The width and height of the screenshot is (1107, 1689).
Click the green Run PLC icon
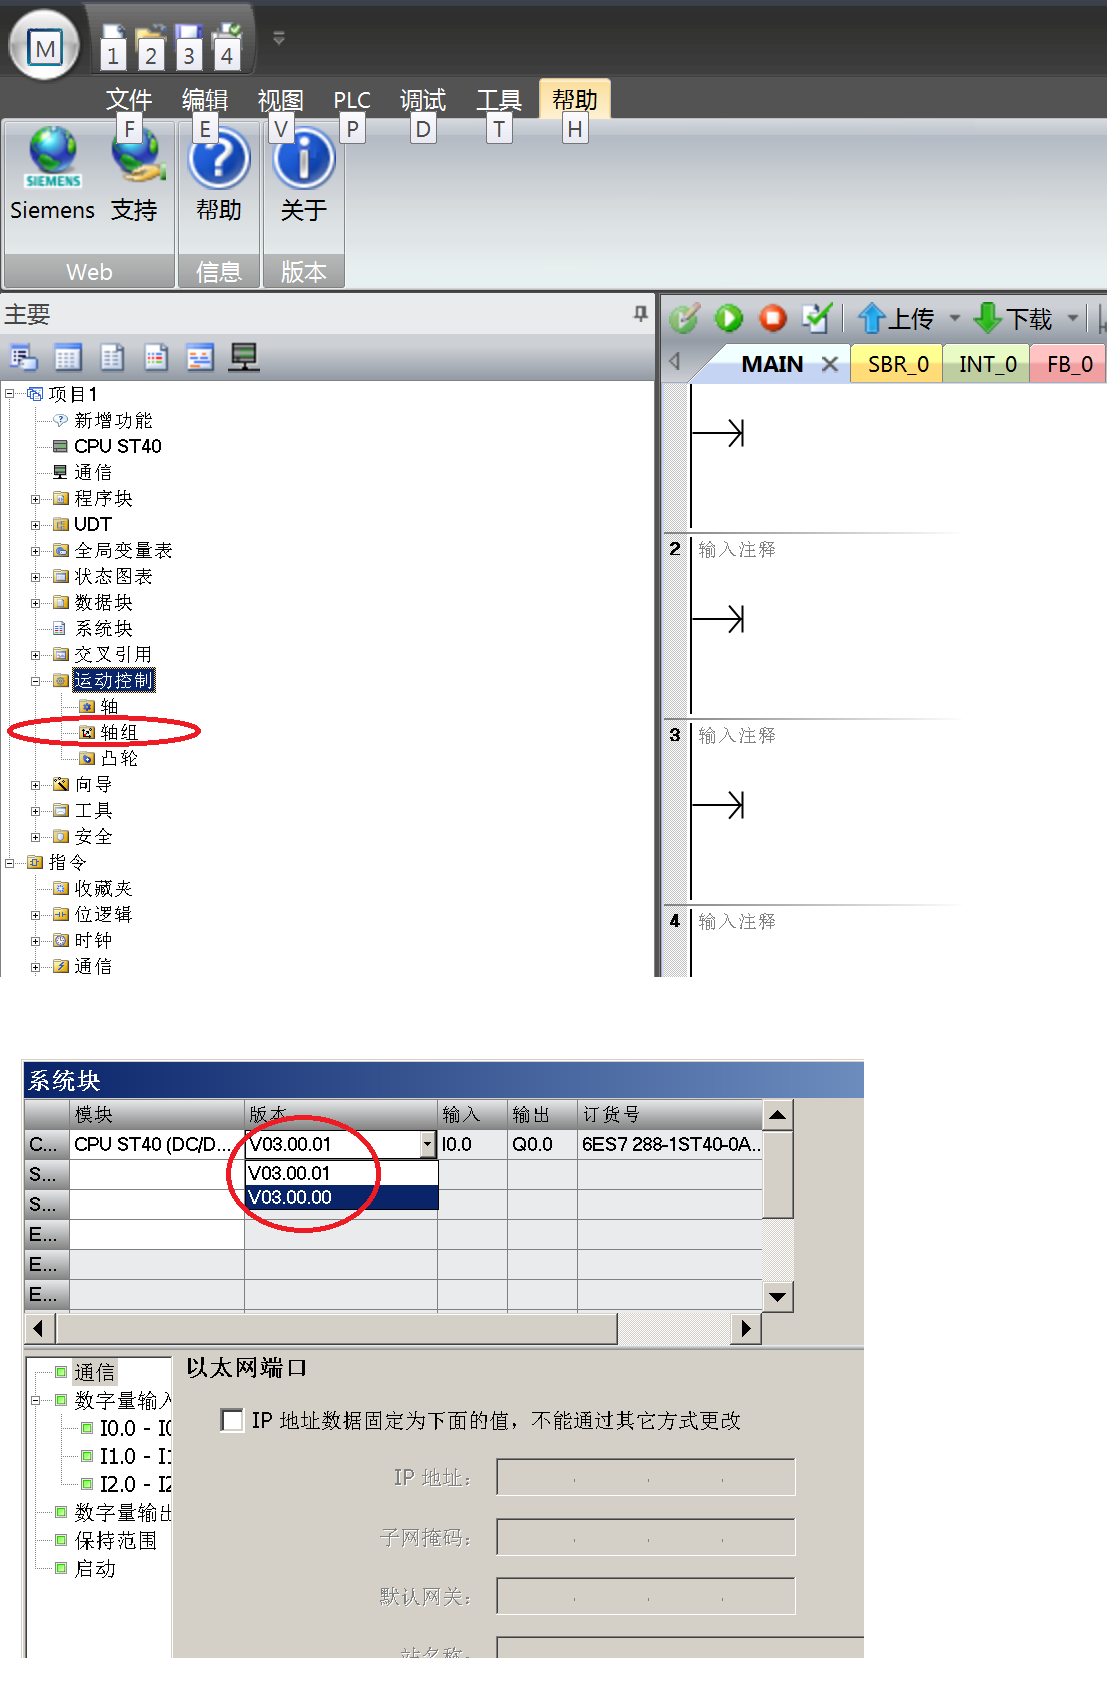pyautogui.click(x=728, y=319)
